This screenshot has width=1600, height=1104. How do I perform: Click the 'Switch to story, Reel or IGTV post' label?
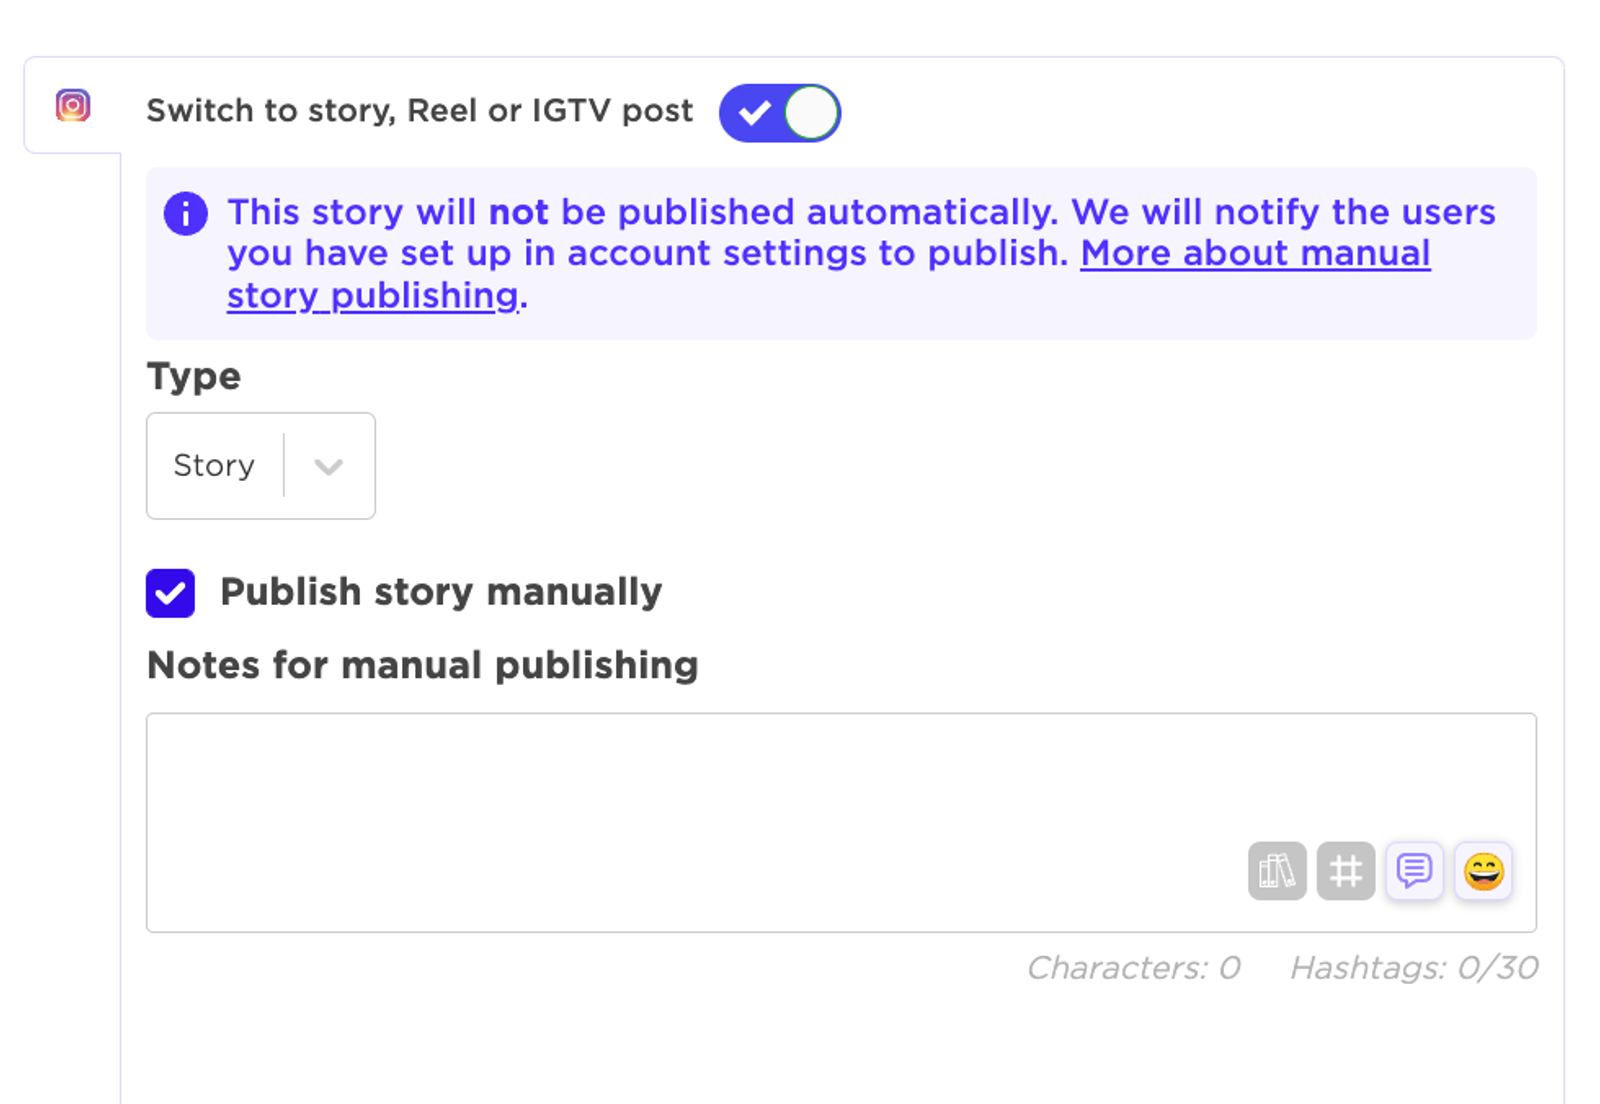[x=420, y=110]
